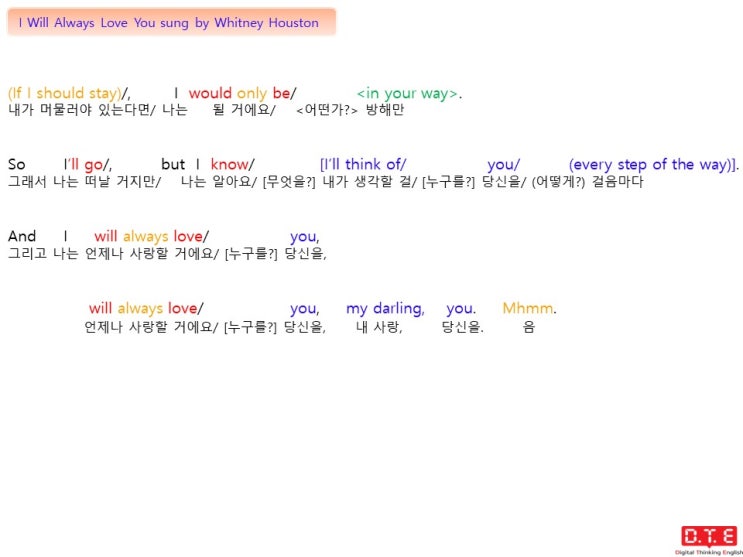Click the word "So" in second line
Screen dimensions: 743x557
pos(17,164)
